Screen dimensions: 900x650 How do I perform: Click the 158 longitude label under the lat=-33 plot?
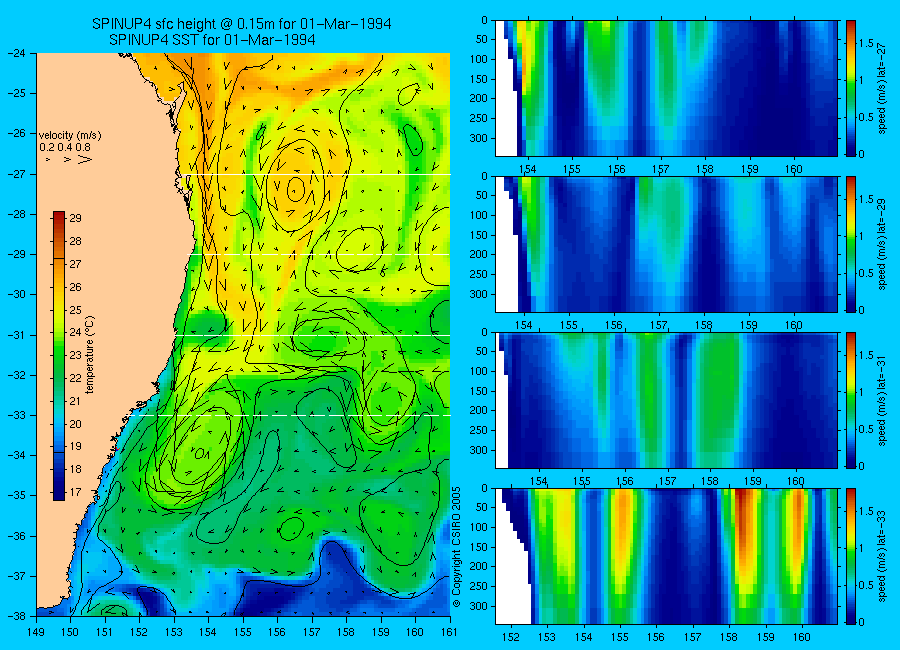(729, 637)
